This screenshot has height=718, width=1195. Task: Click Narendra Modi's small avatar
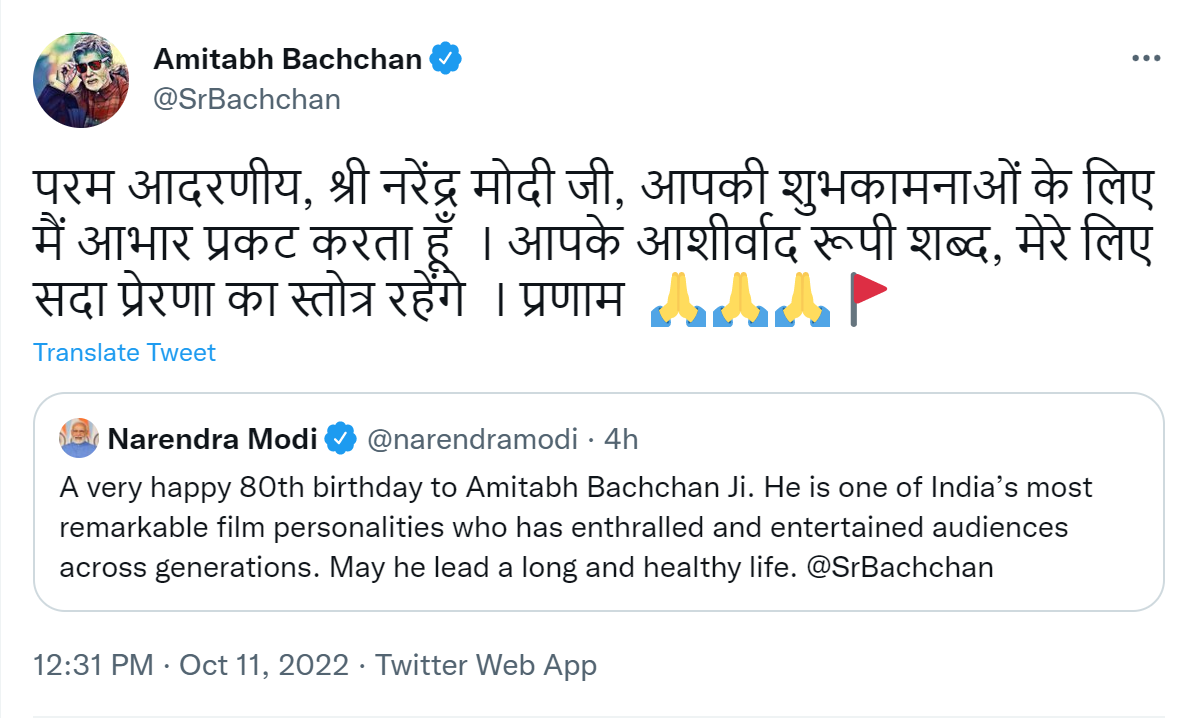click(x=79, y=438)
